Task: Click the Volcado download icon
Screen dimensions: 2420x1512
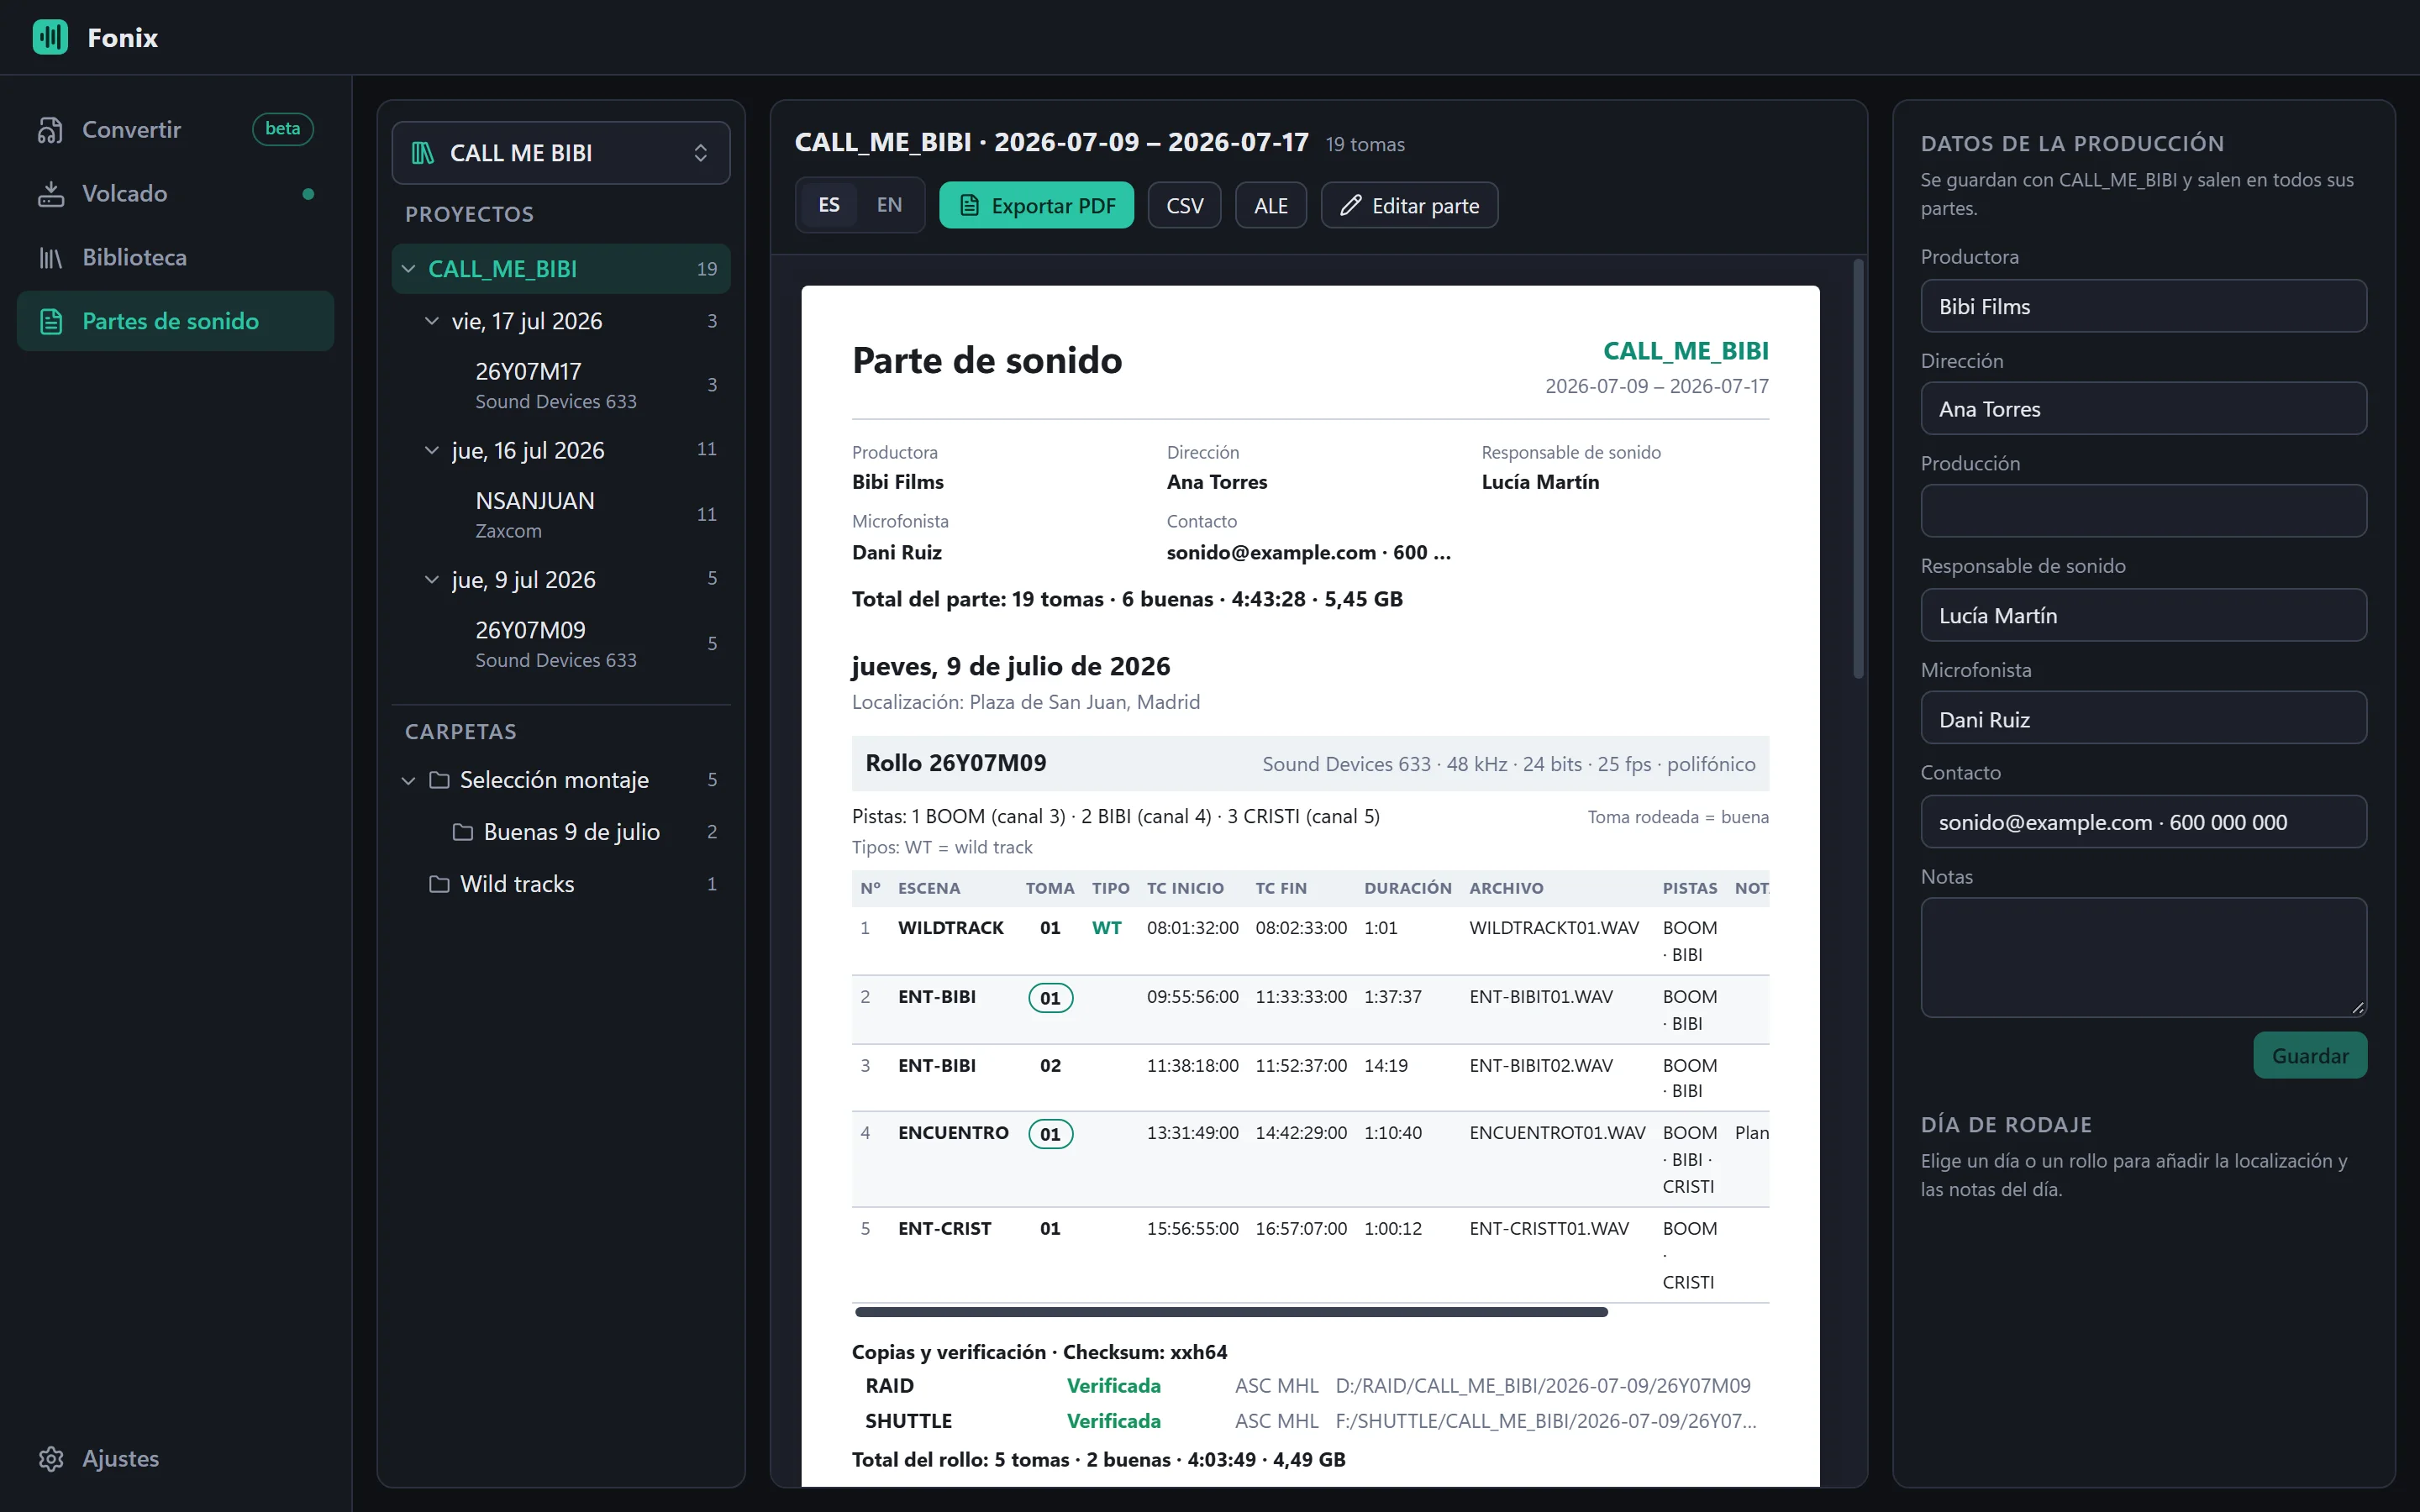Action: tap(51, 194)
